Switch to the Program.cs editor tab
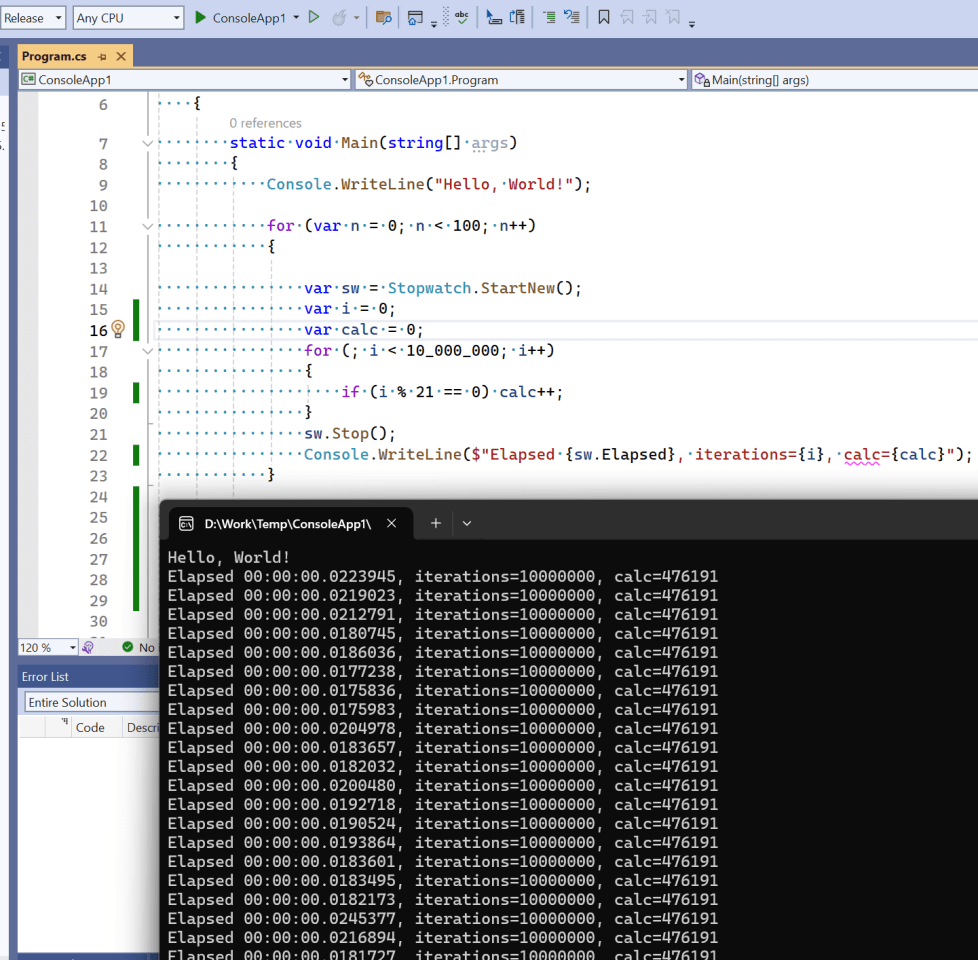Viewport: 978px width, 960px height. tap(54, 57)
